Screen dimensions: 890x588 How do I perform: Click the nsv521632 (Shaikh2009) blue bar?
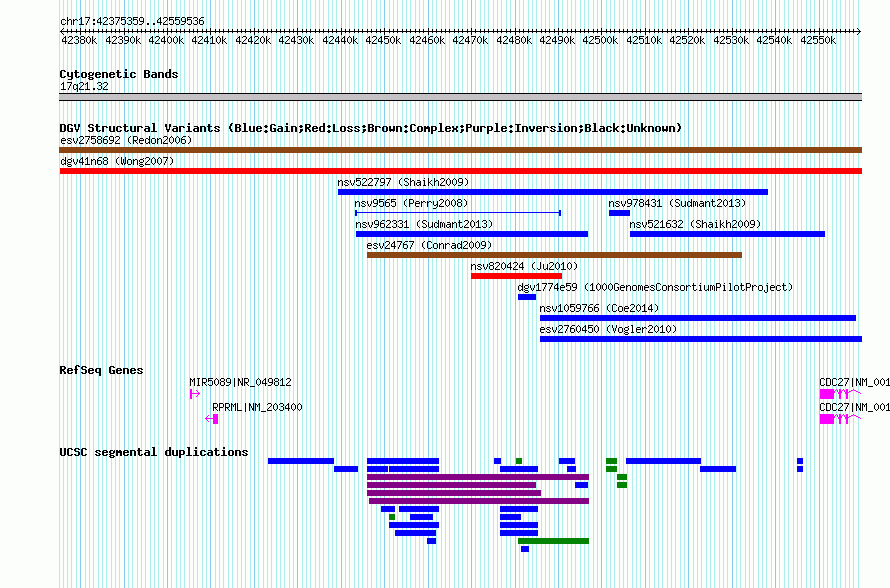pyautogui.click(x=727, y=234)
